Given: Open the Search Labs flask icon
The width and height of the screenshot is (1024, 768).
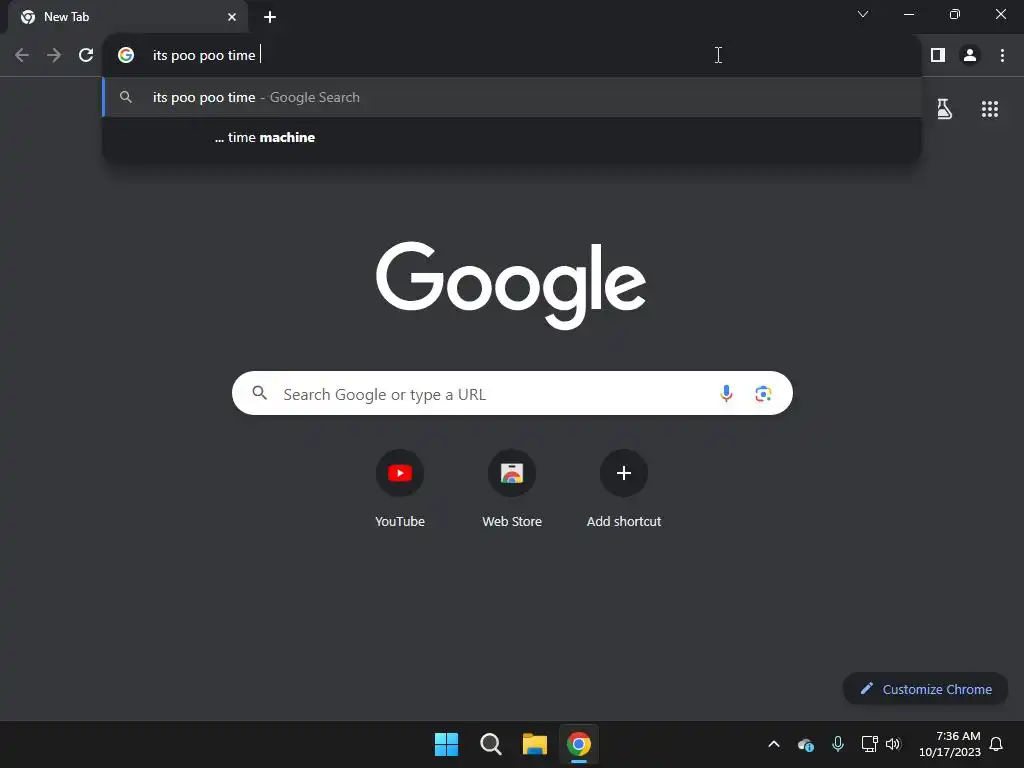Looking at the screenshot, I should point(944,109).
